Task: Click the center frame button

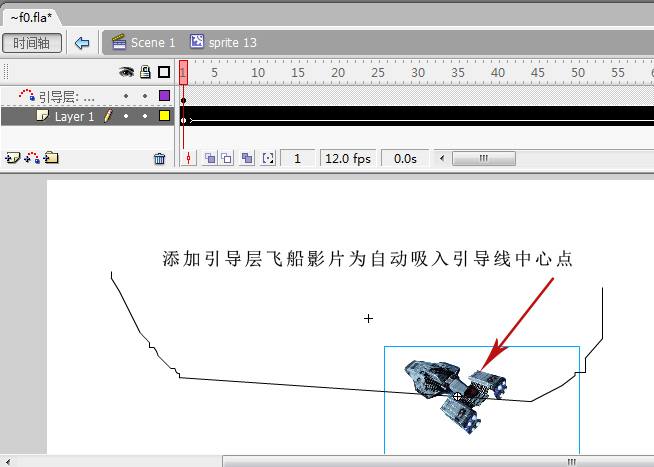Action: click(191, 158)
